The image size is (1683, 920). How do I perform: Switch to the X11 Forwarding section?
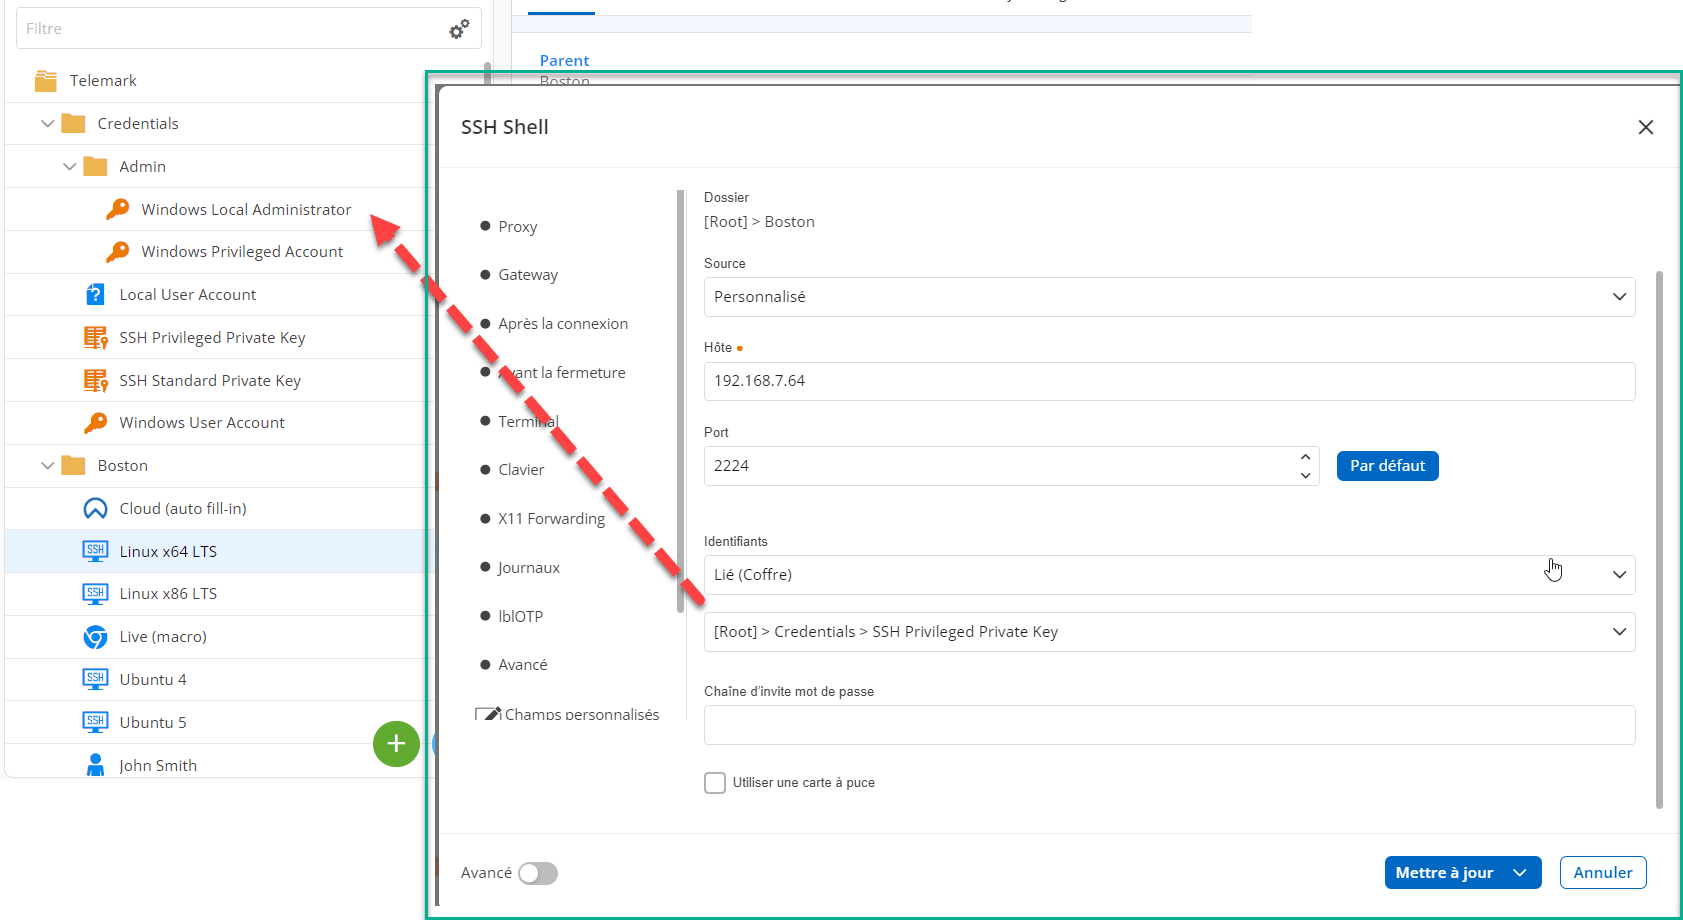(551, 519)
